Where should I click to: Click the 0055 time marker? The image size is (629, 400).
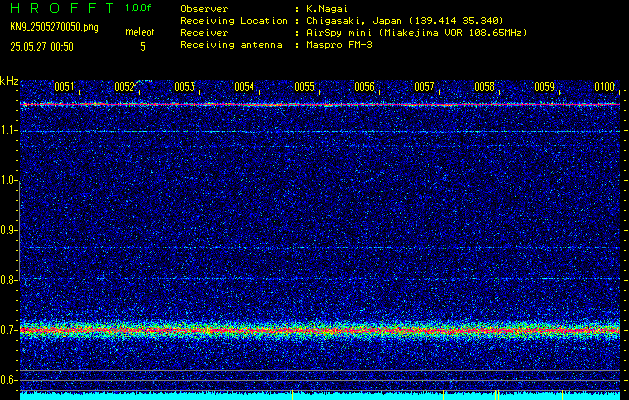tap(304, 87)
